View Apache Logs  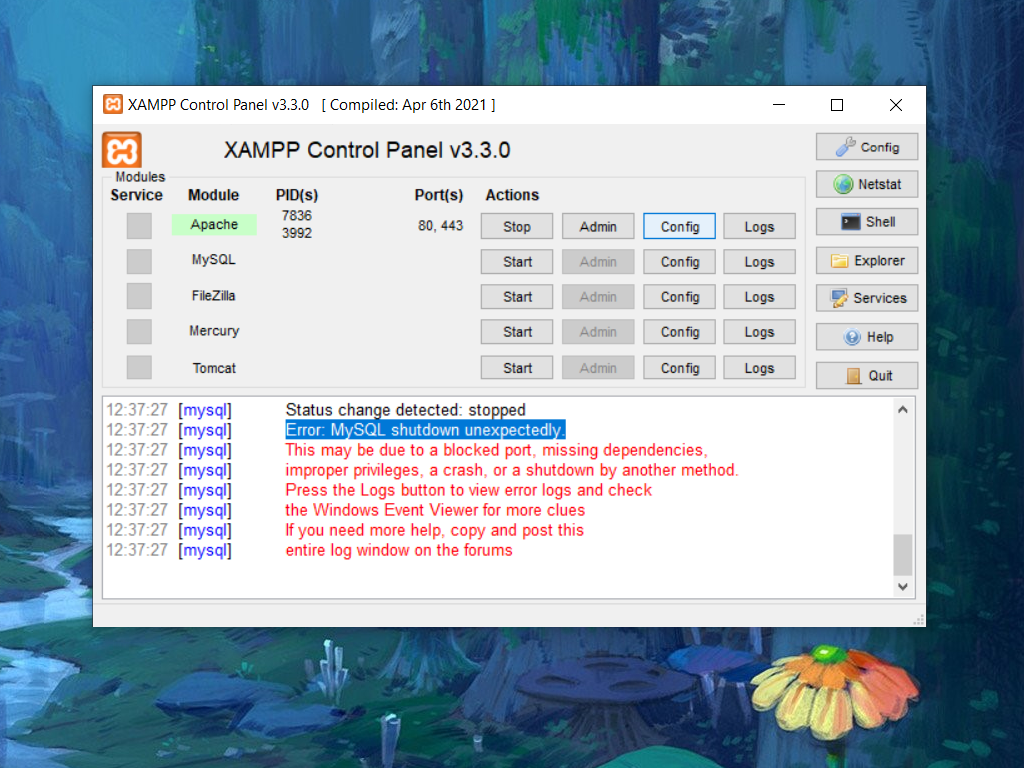760,227
